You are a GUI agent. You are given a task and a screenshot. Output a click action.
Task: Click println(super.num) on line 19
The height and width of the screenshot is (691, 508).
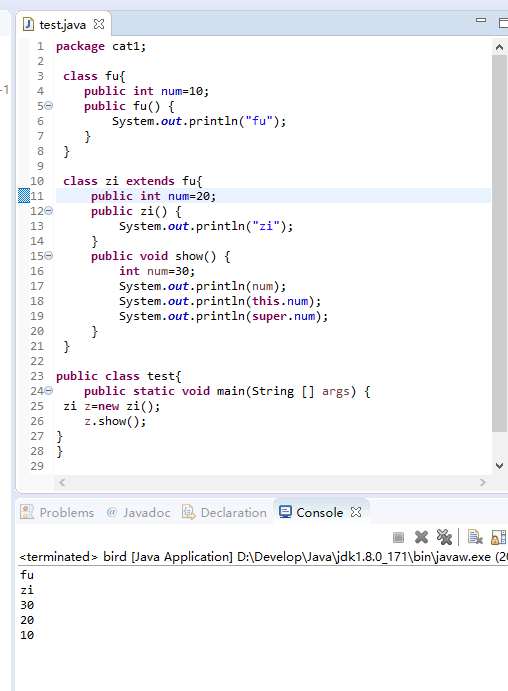224,316
